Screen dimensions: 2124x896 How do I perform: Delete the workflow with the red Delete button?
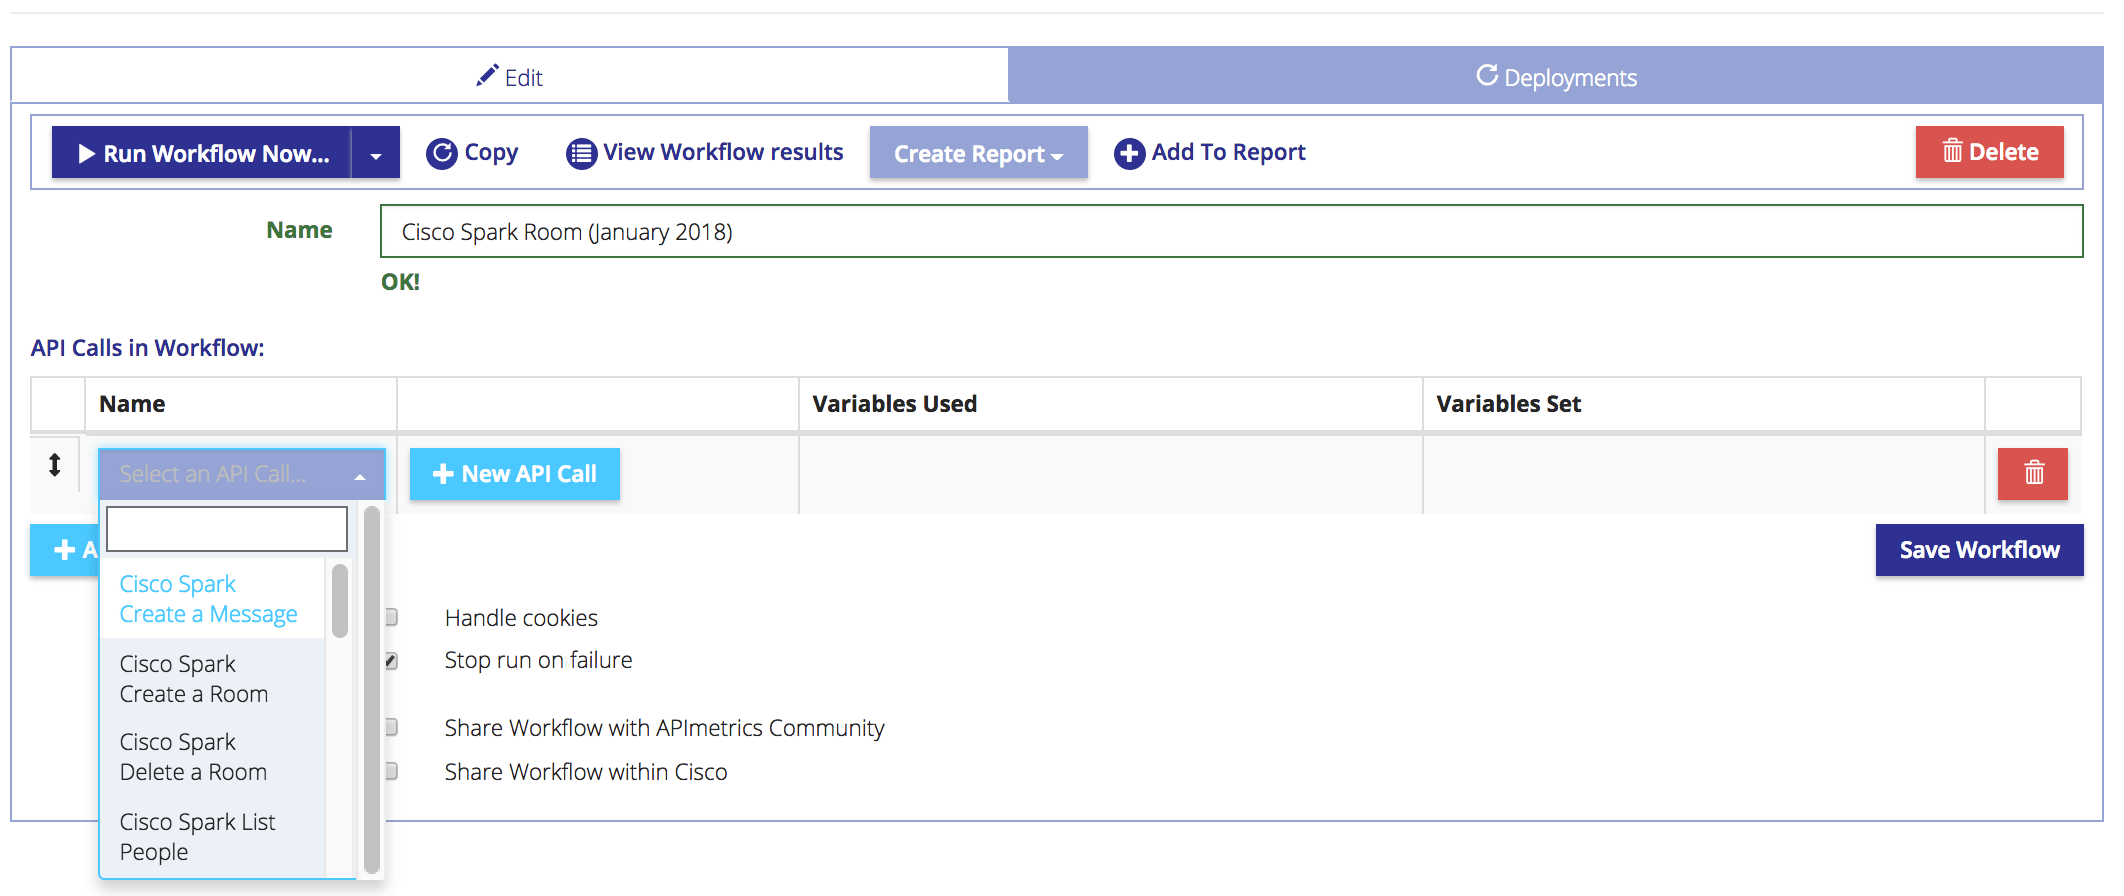pyautogui.click(x=1989, y=152)
